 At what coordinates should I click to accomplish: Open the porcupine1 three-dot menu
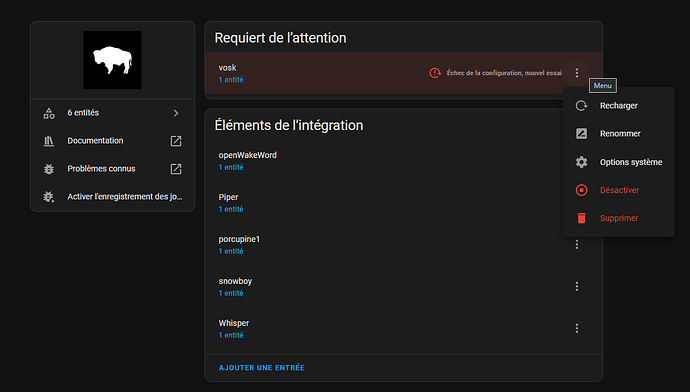(x=576, y=245)
